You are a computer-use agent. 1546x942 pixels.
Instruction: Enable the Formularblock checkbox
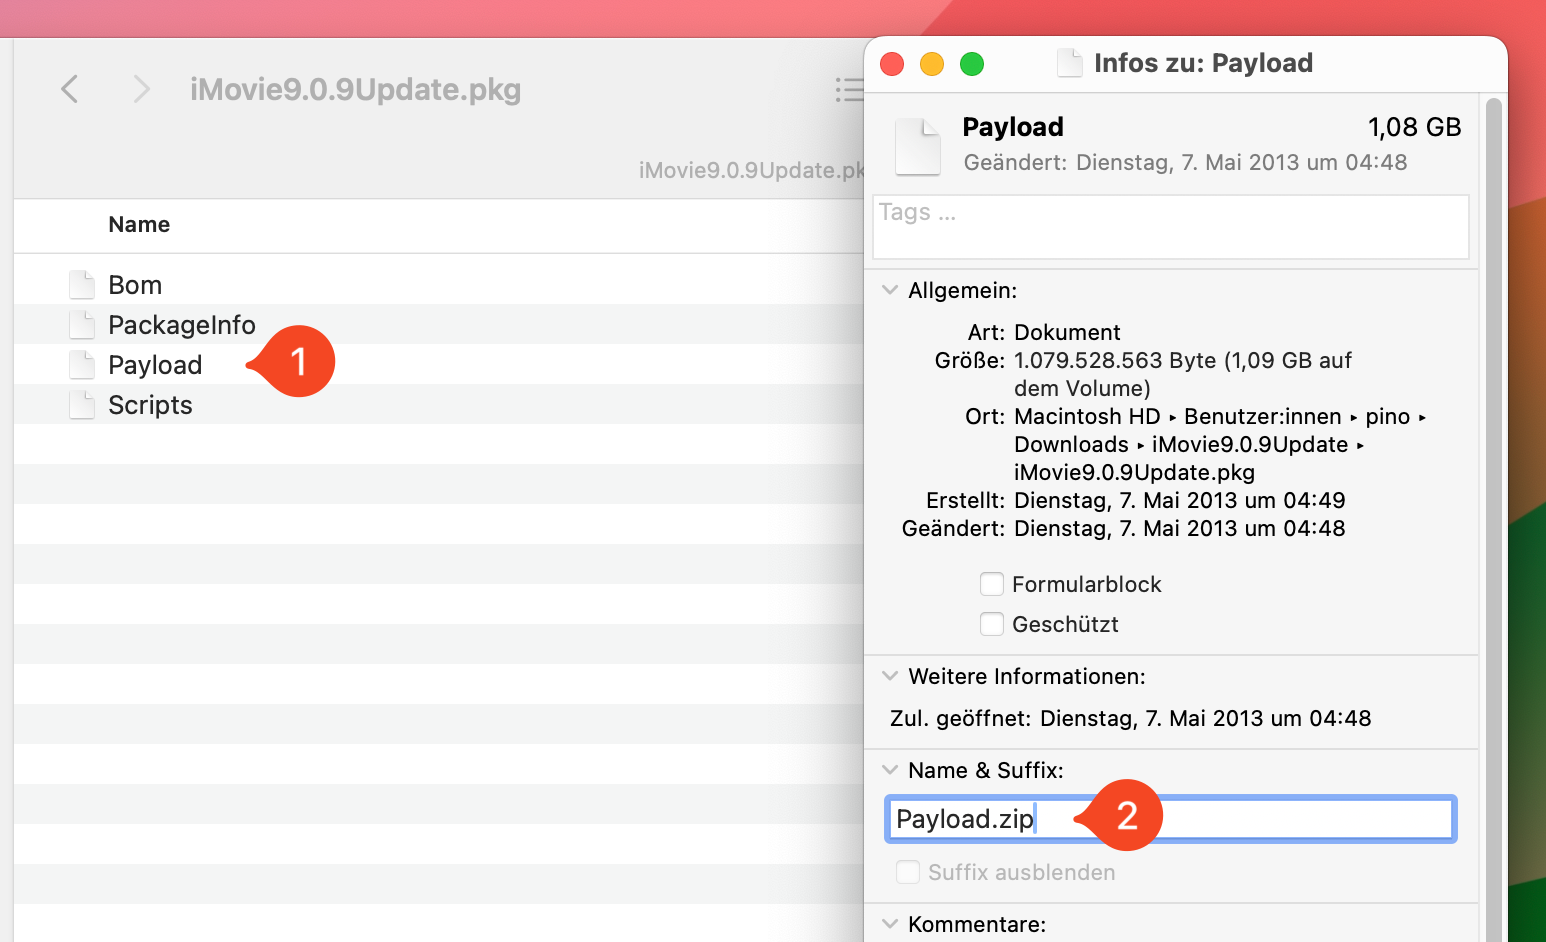coord(992,584)
